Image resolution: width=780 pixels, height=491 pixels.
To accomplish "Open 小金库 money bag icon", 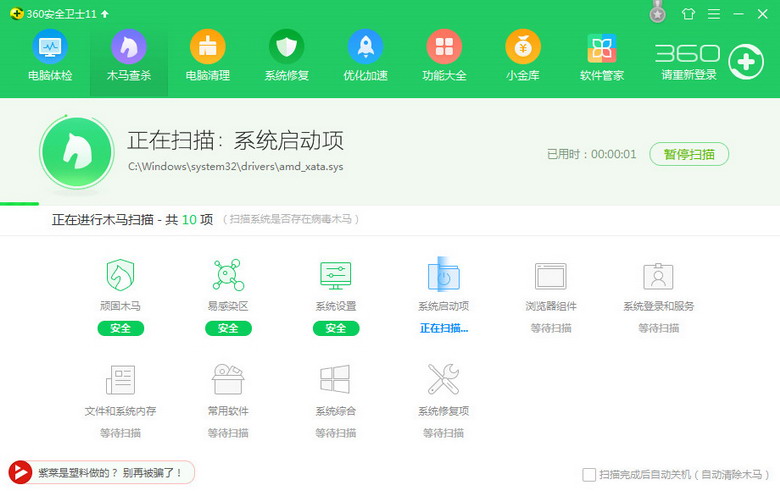I will click(523, 56).
